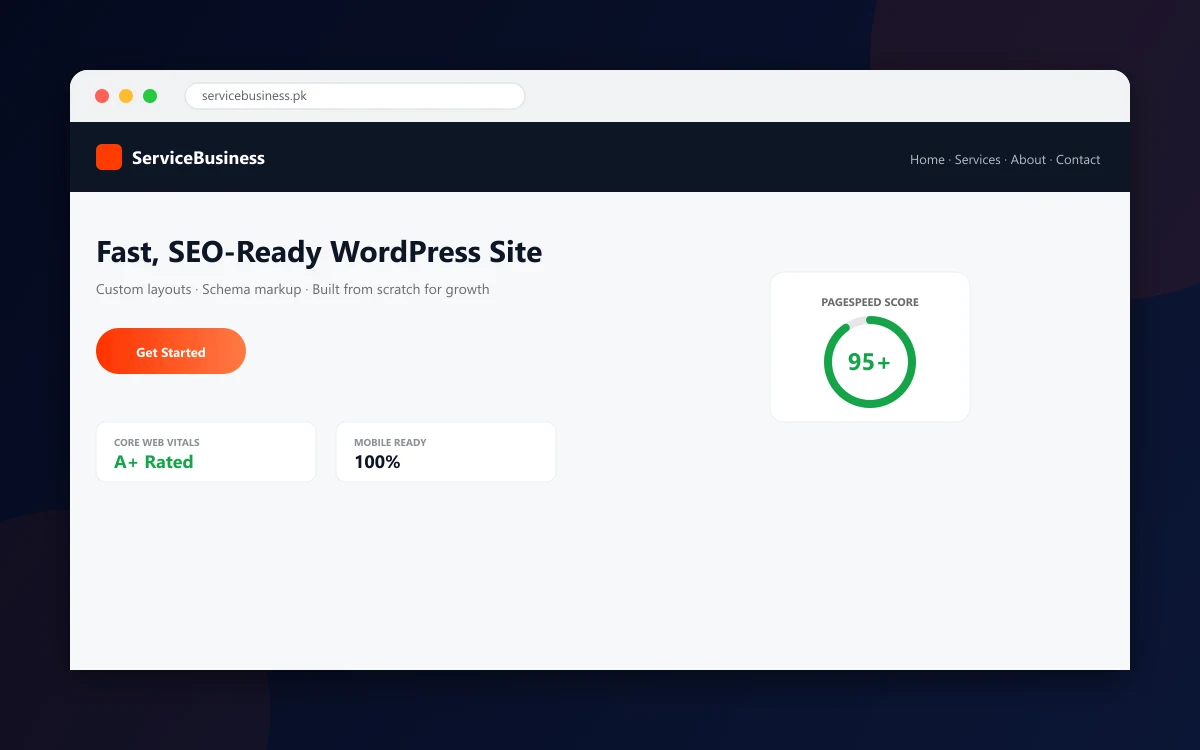This screenshot has width=1200, height=750.
Task: Click the ServiceBusiness brand name
Action: pyautogui.click(x=198, y=158)
